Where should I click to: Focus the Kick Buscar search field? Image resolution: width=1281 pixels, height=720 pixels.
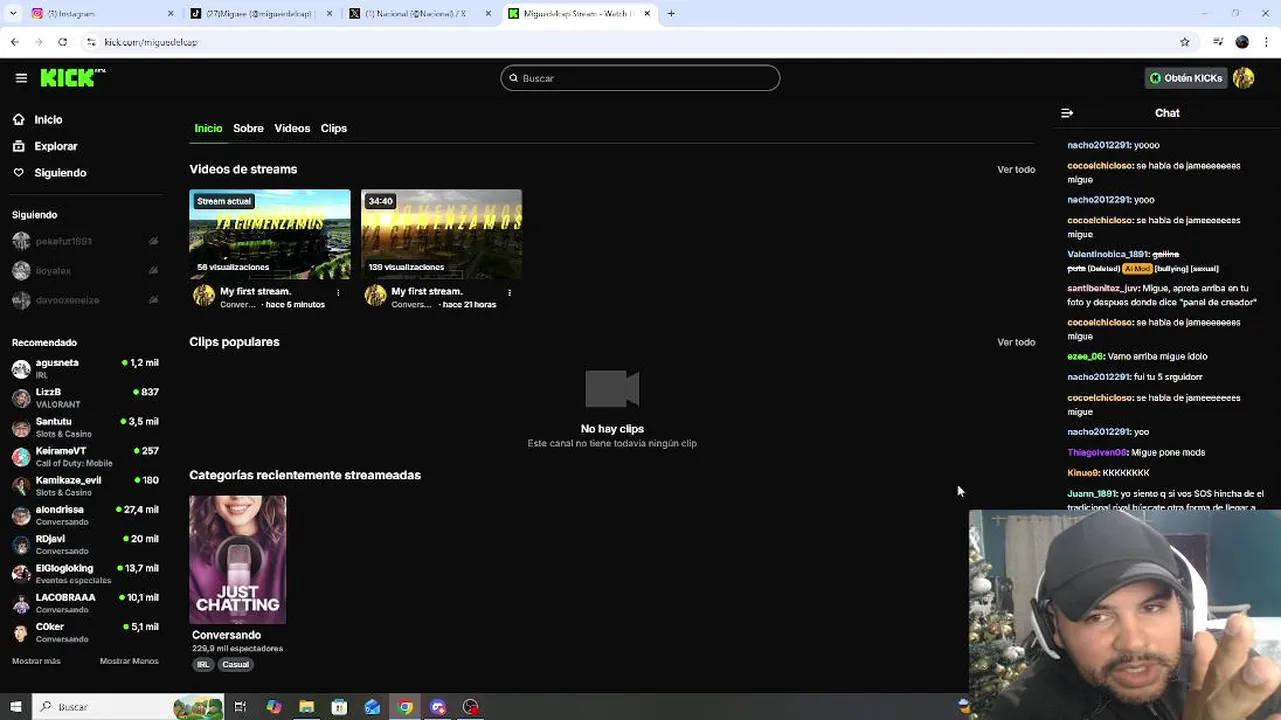pyautogui.click(x=640, y=78)
